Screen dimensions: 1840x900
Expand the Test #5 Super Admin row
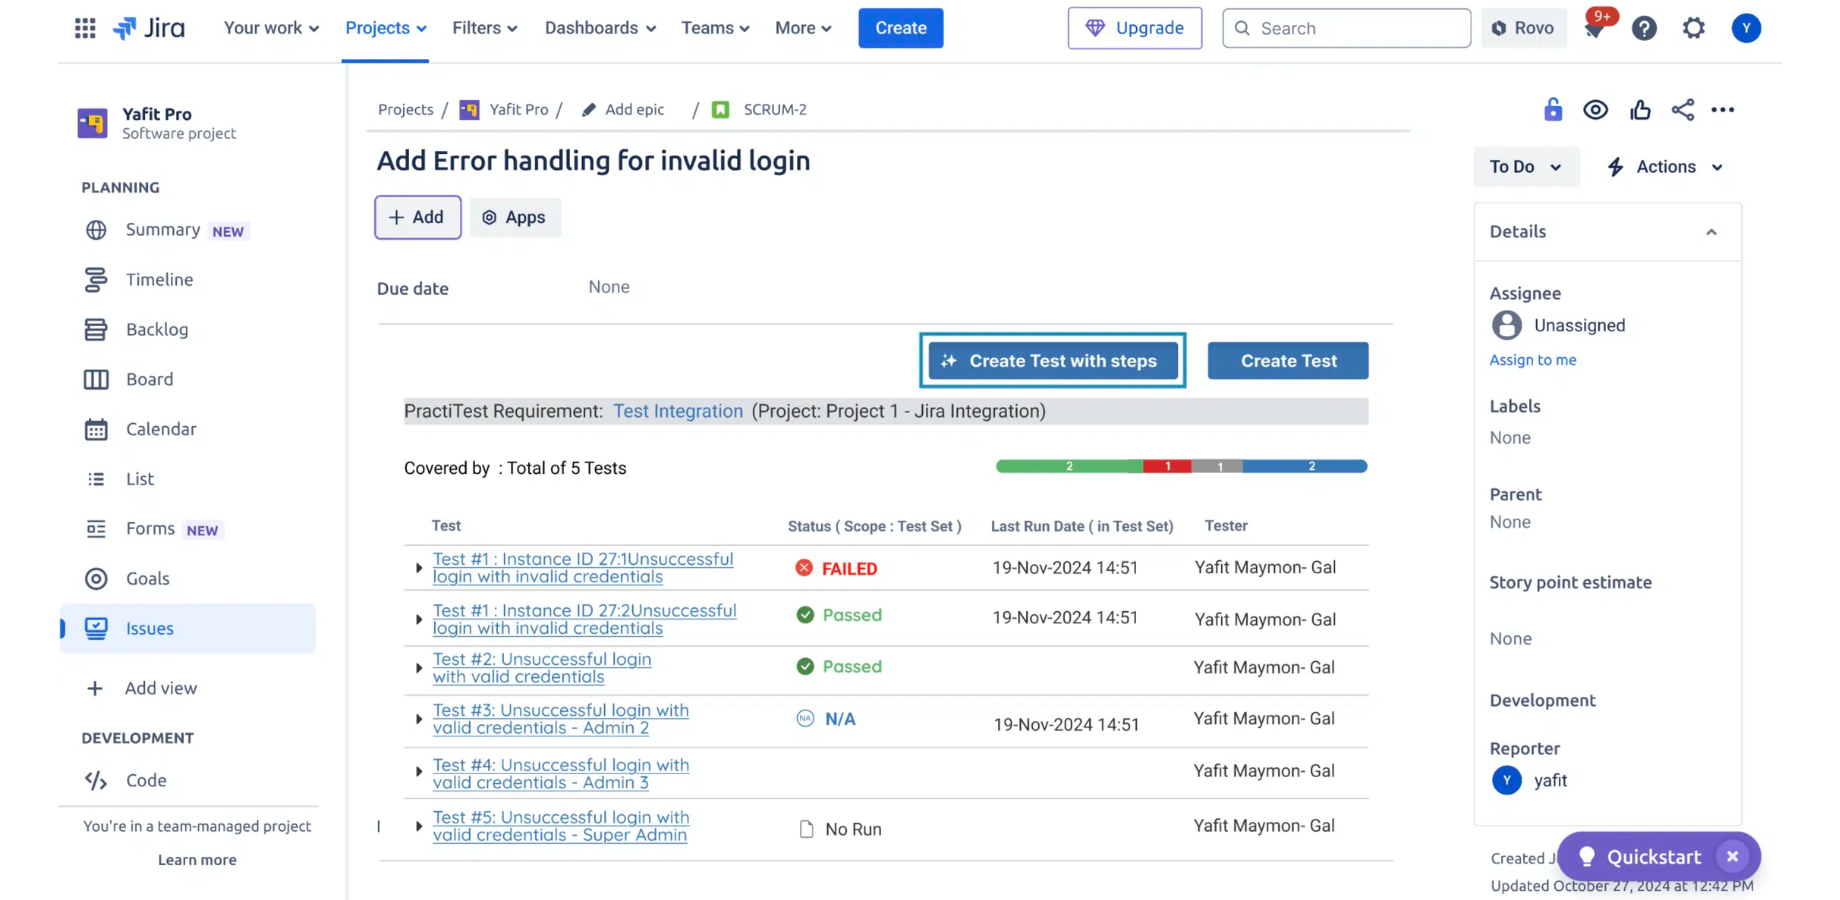pos(419,826)
